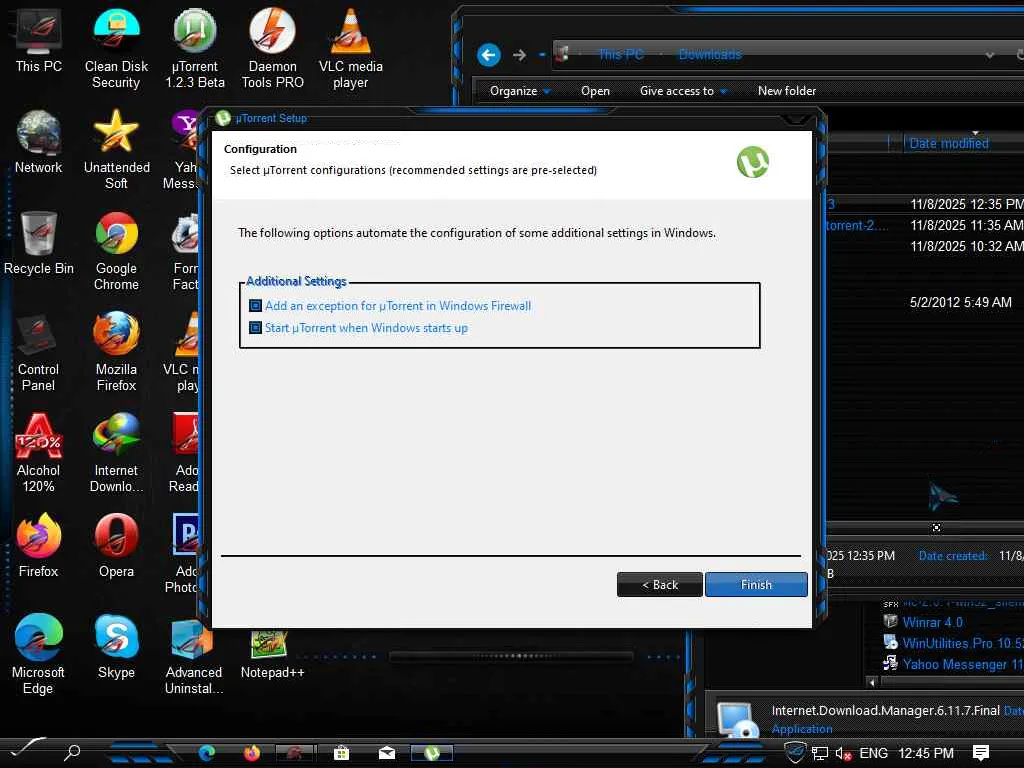Image resolution: width=1024 pixels, height=768 pixels.
Task: Toggle Start µTorrent when Windows starts checkbox
Action: click(255, 328)
